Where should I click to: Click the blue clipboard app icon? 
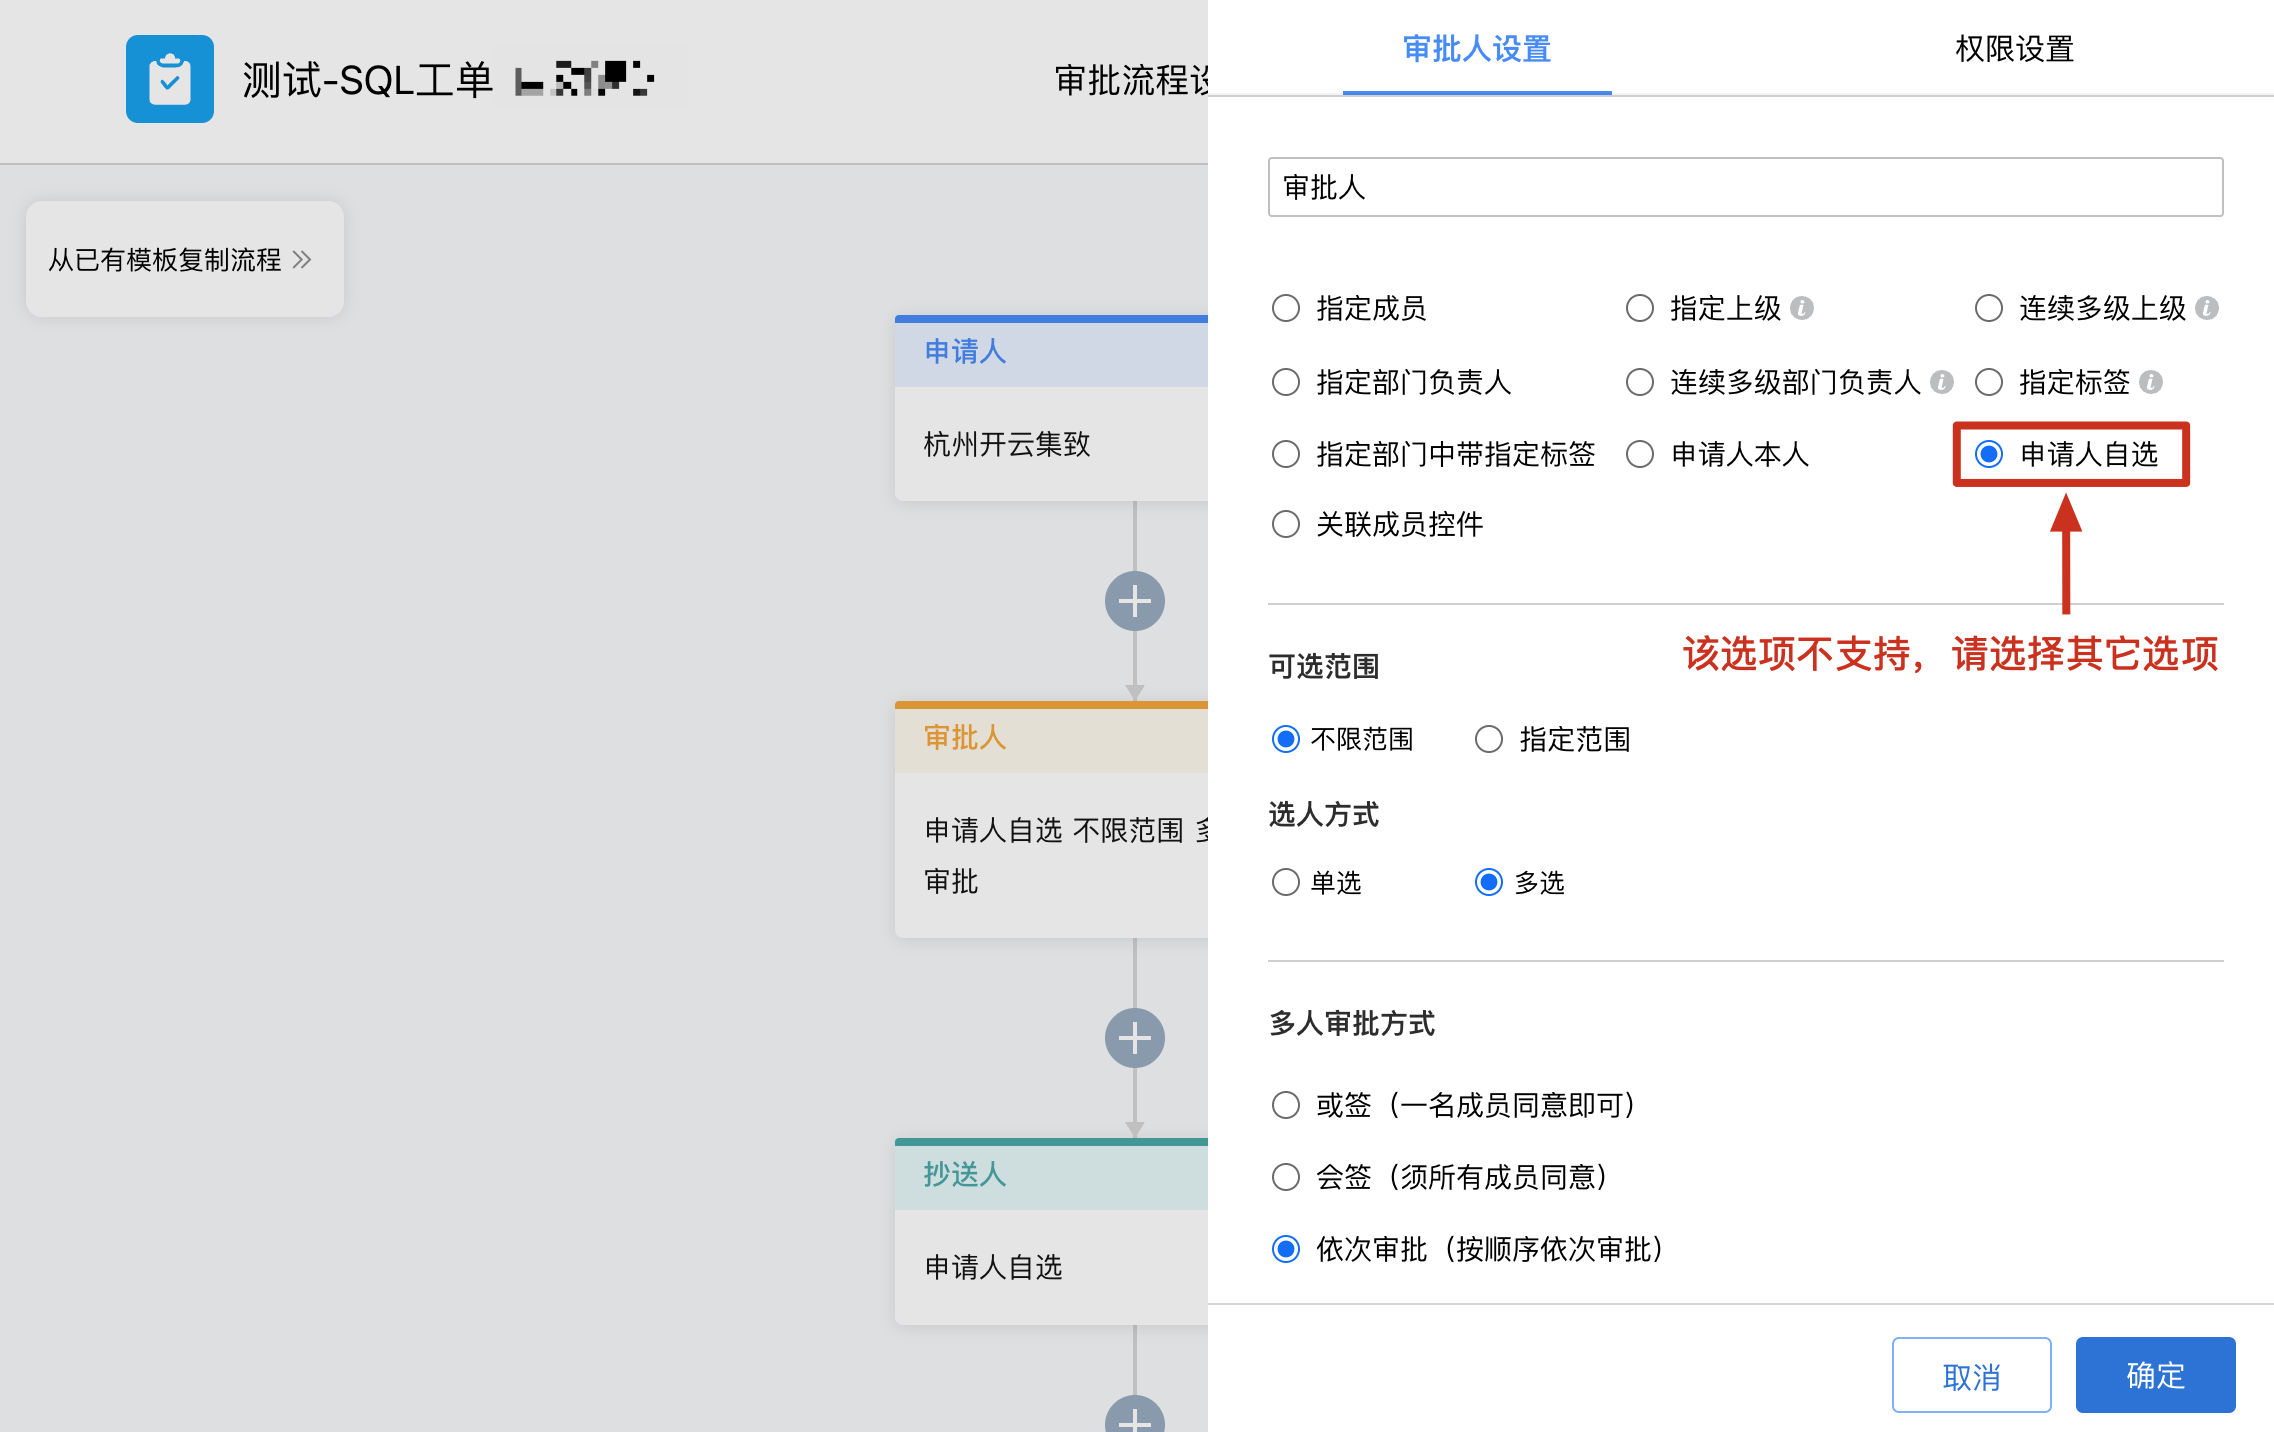(x=169, y=79)
